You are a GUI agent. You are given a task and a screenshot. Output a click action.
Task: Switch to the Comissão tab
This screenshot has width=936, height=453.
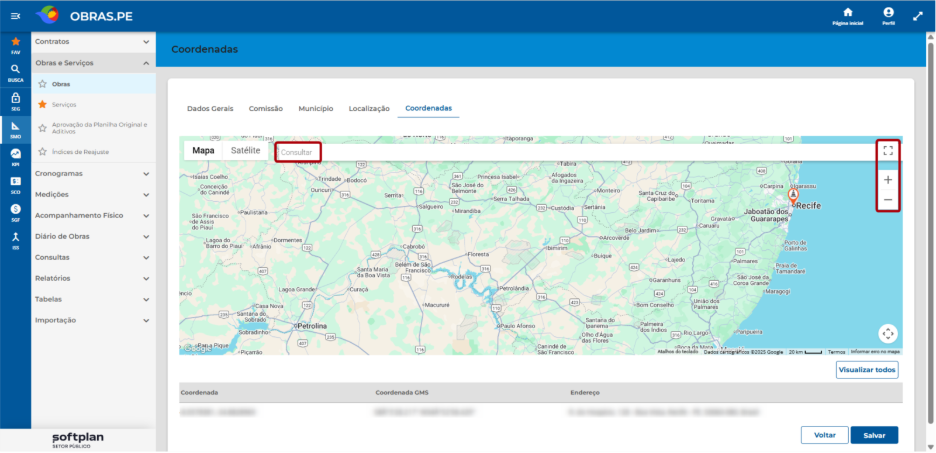click(266, 109)
